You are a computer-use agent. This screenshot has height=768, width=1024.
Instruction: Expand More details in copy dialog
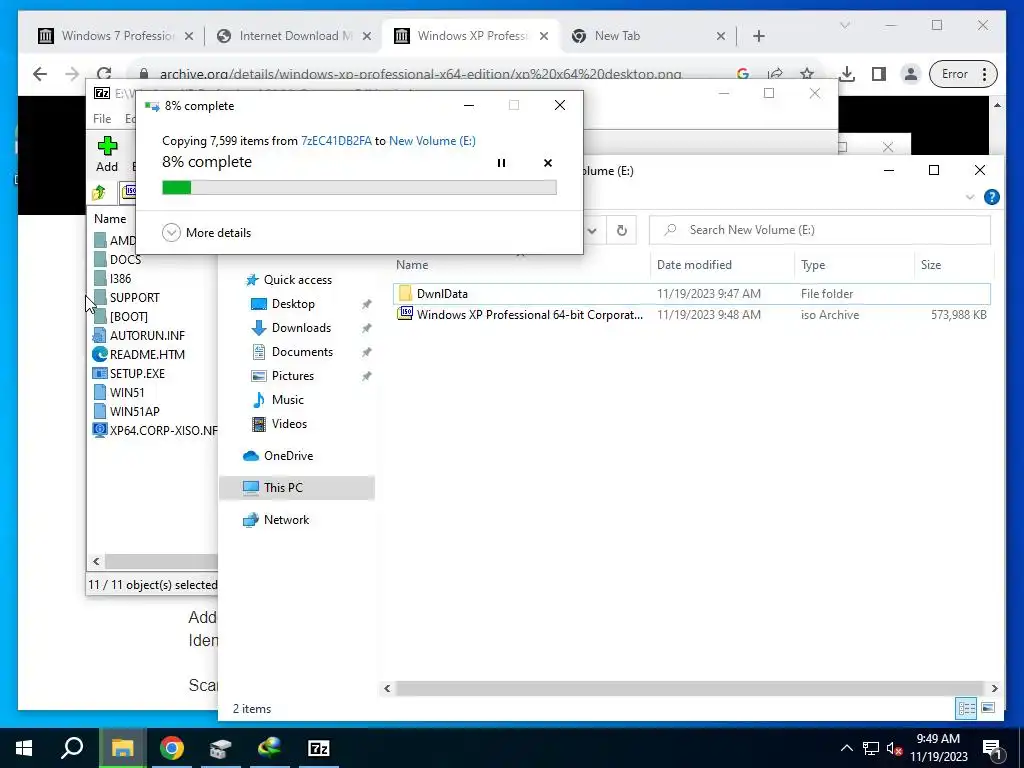206,232
